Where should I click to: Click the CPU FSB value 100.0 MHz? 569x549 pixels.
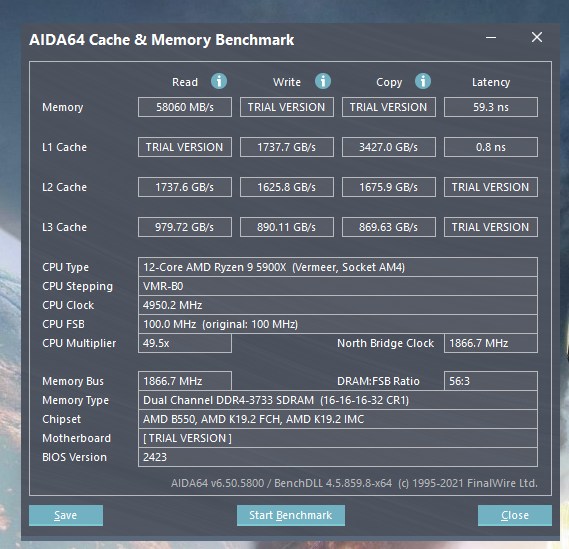pos(338,324)
